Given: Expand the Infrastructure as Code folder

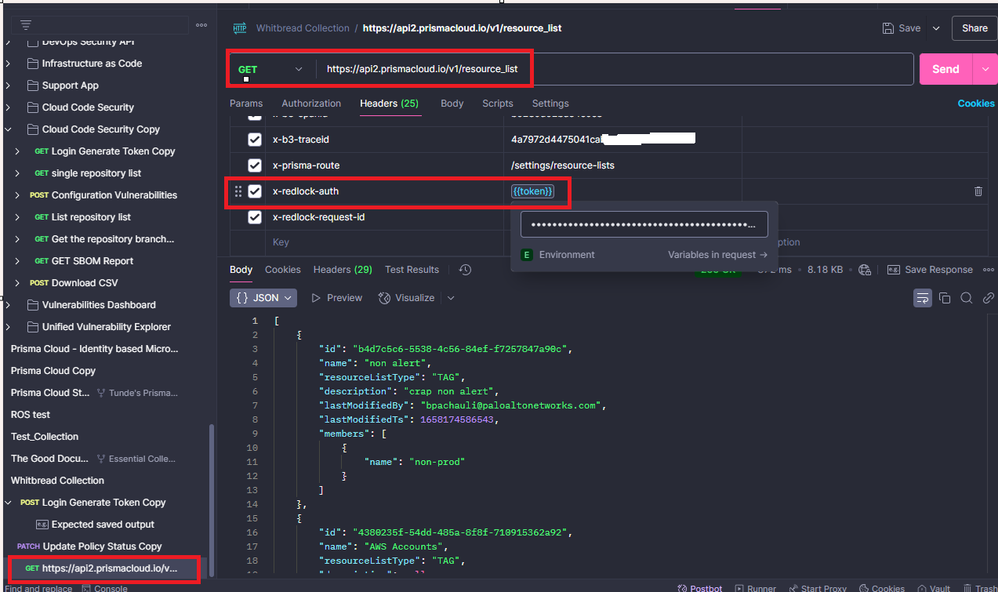Looking at the screenshot, I should (x=8, y=63).
